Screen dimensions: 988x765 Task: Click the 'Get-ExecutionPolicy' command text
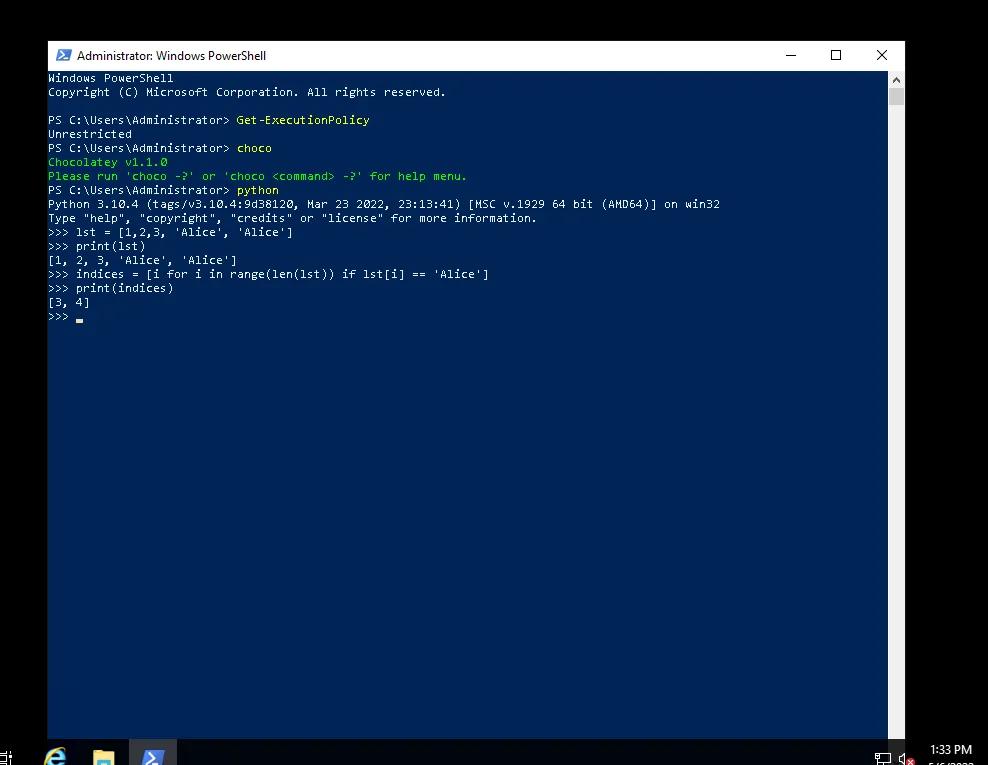tap(302, 120)
